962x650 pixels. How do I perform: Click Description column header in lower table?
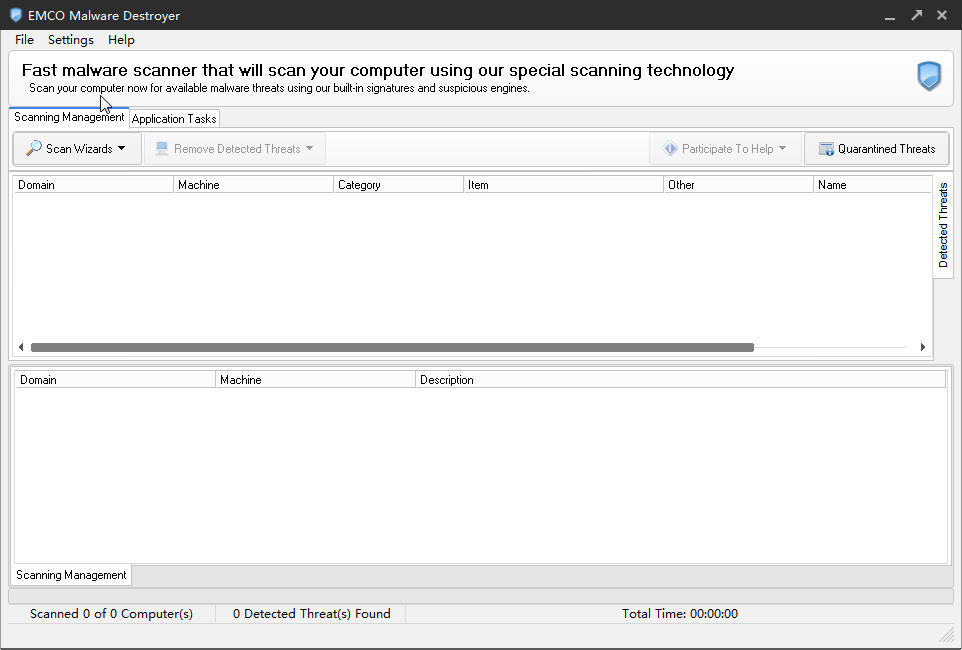tap(680, 380)
